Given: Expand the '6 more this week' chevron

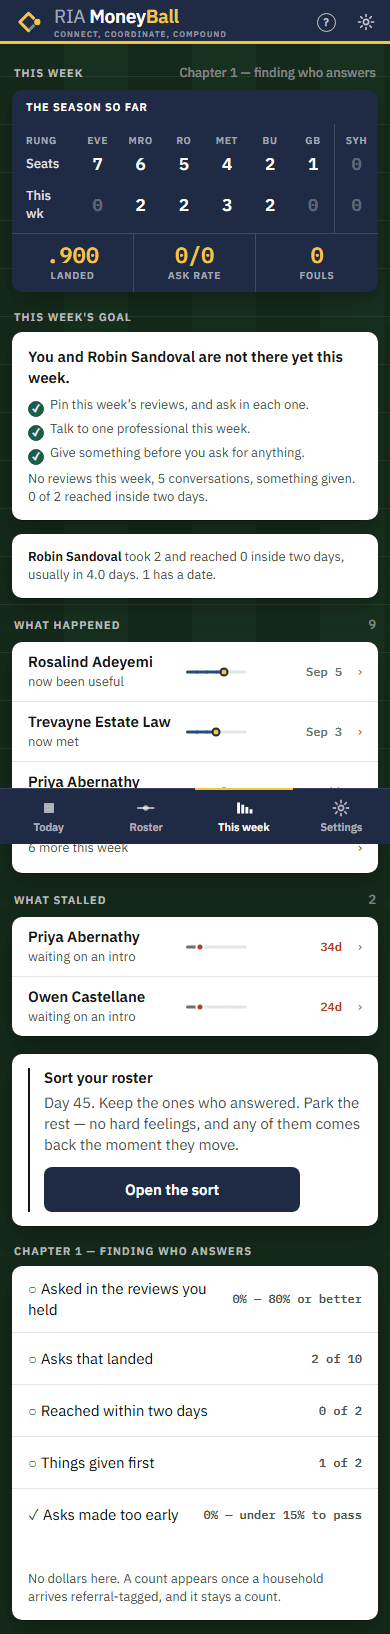Looking at the screenshot, I should [x=360, y=848].
